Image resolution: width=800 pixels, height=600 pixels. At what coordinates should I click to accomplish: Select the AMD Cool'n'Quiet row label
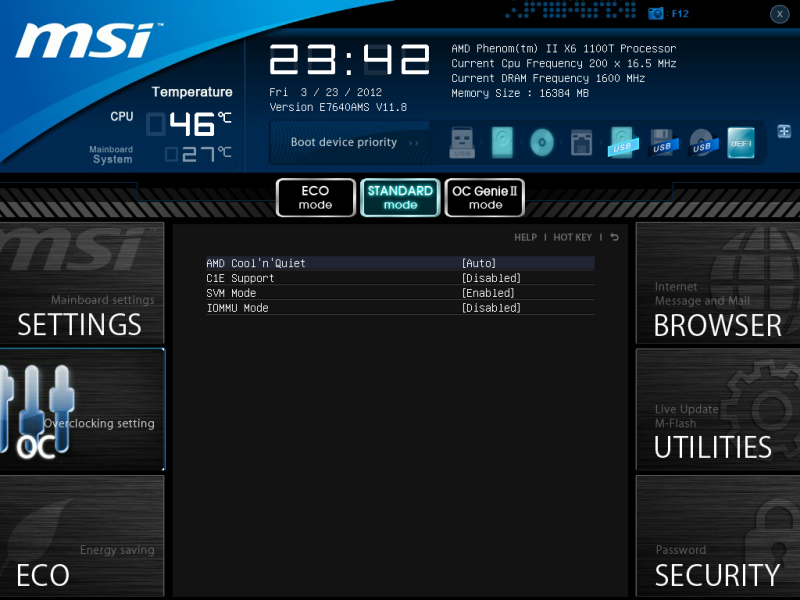(256, 263)
